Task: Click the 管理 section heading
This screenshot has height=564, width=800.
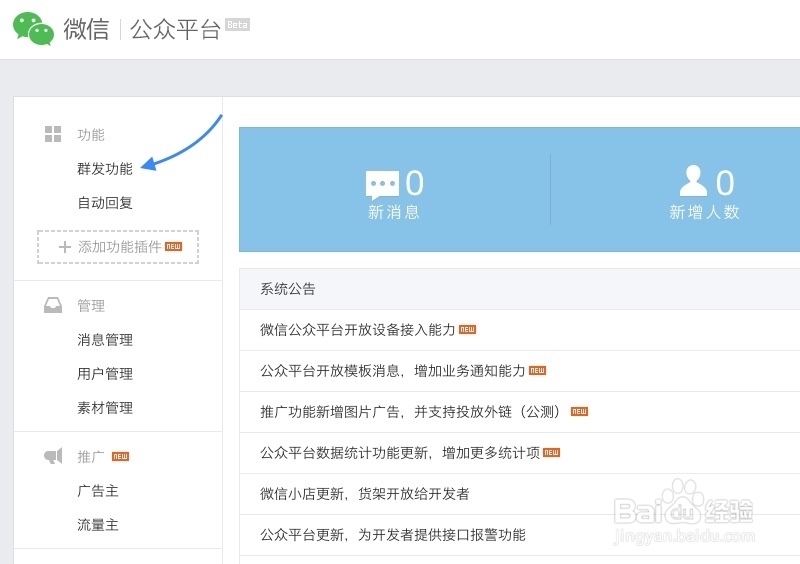Action: pos(91,306)
